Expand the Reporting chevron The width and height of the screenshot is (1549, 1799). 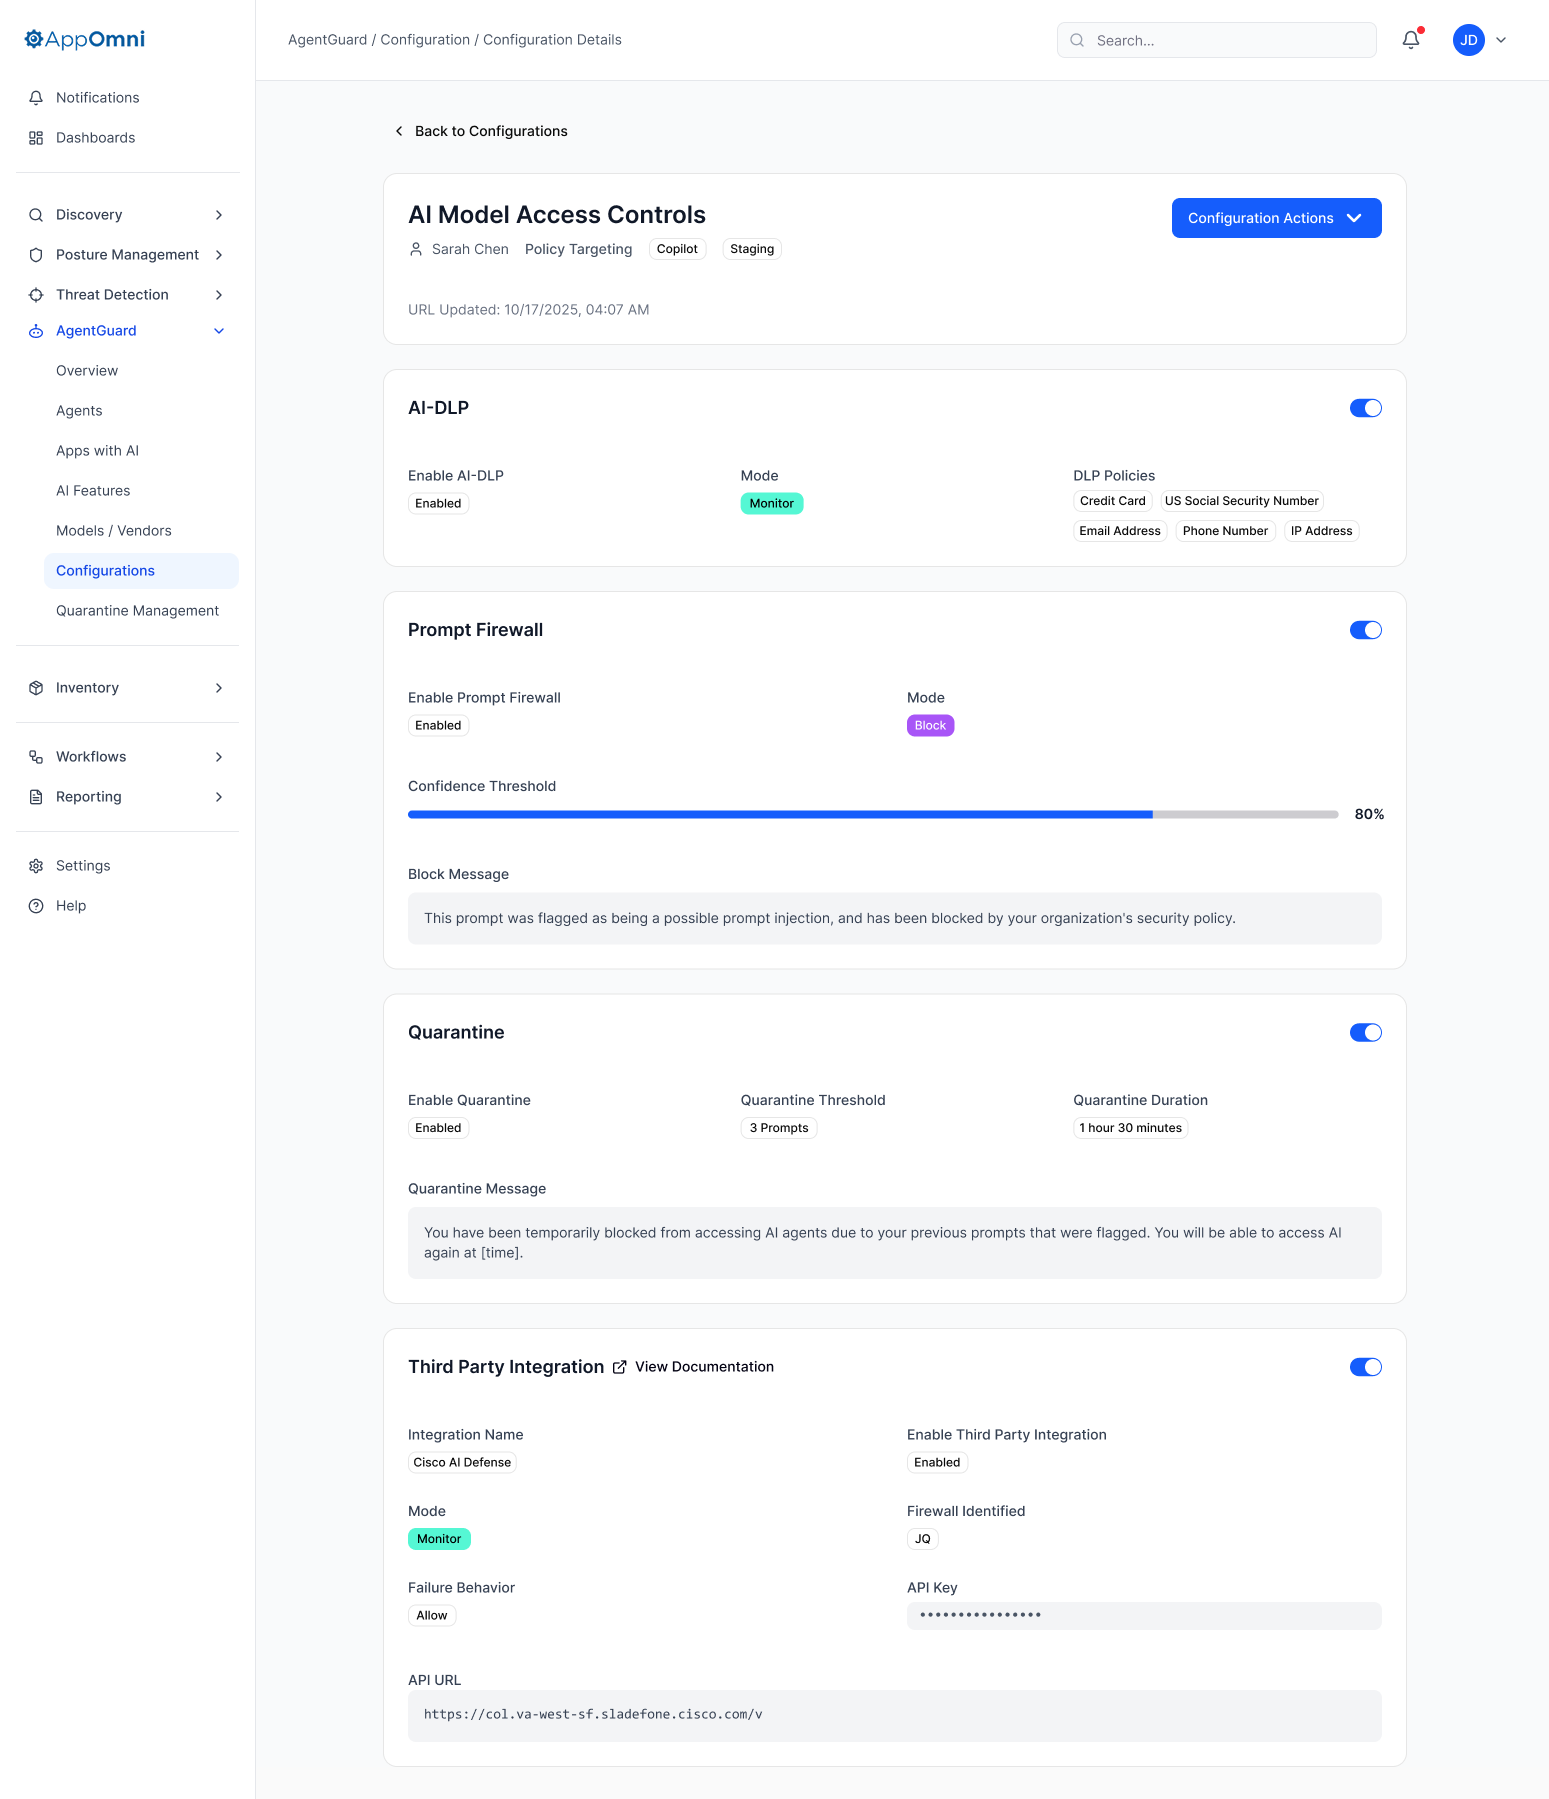[x=219, y=796]
